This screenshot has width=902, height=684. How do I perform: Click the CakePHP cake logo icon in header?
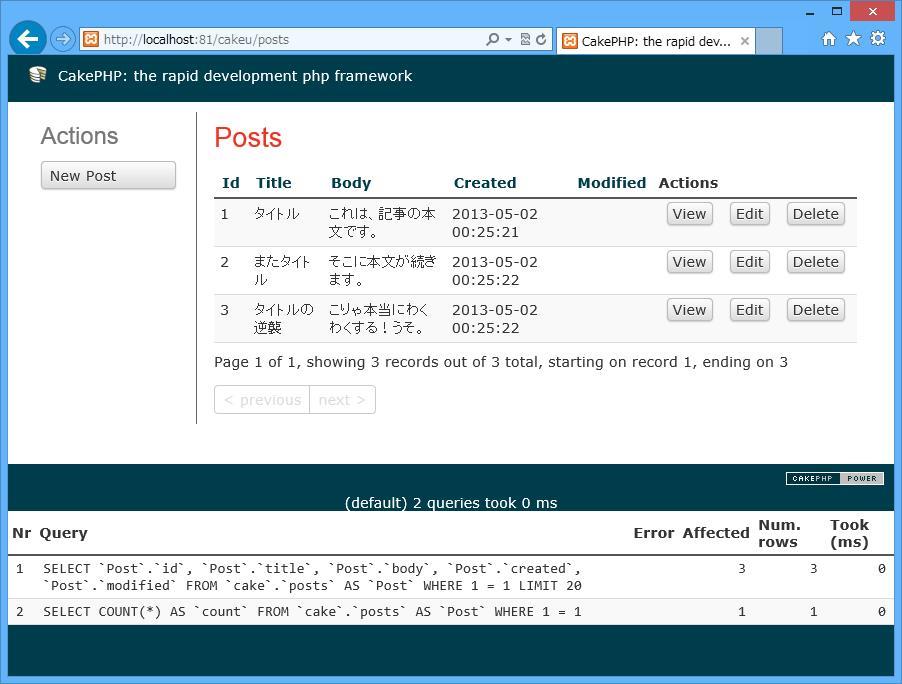pyautogui.click(x=38, y=76)
